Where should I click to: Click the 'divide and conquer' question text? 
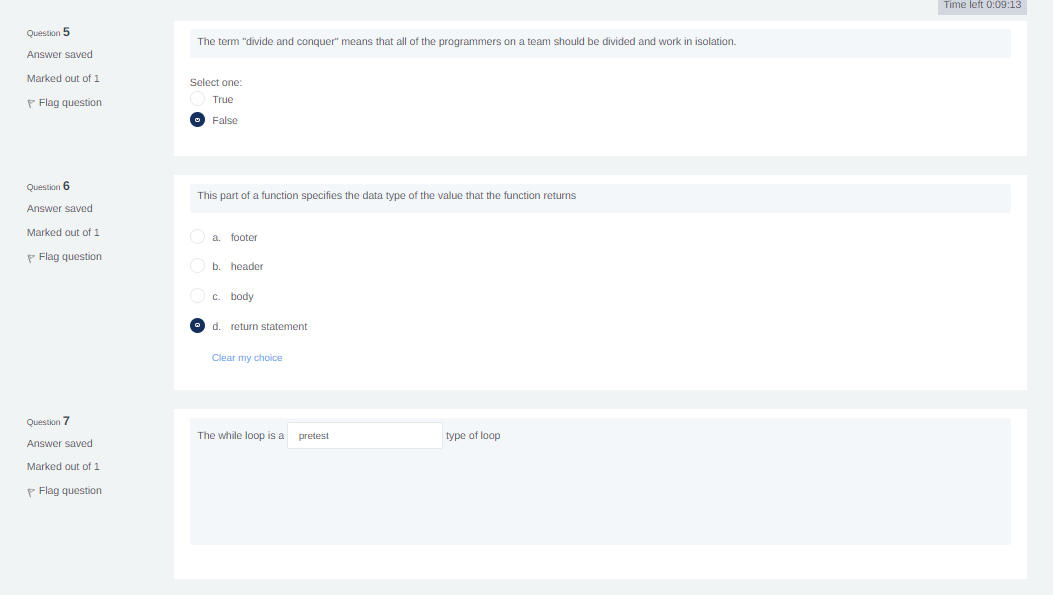point(467,42)
